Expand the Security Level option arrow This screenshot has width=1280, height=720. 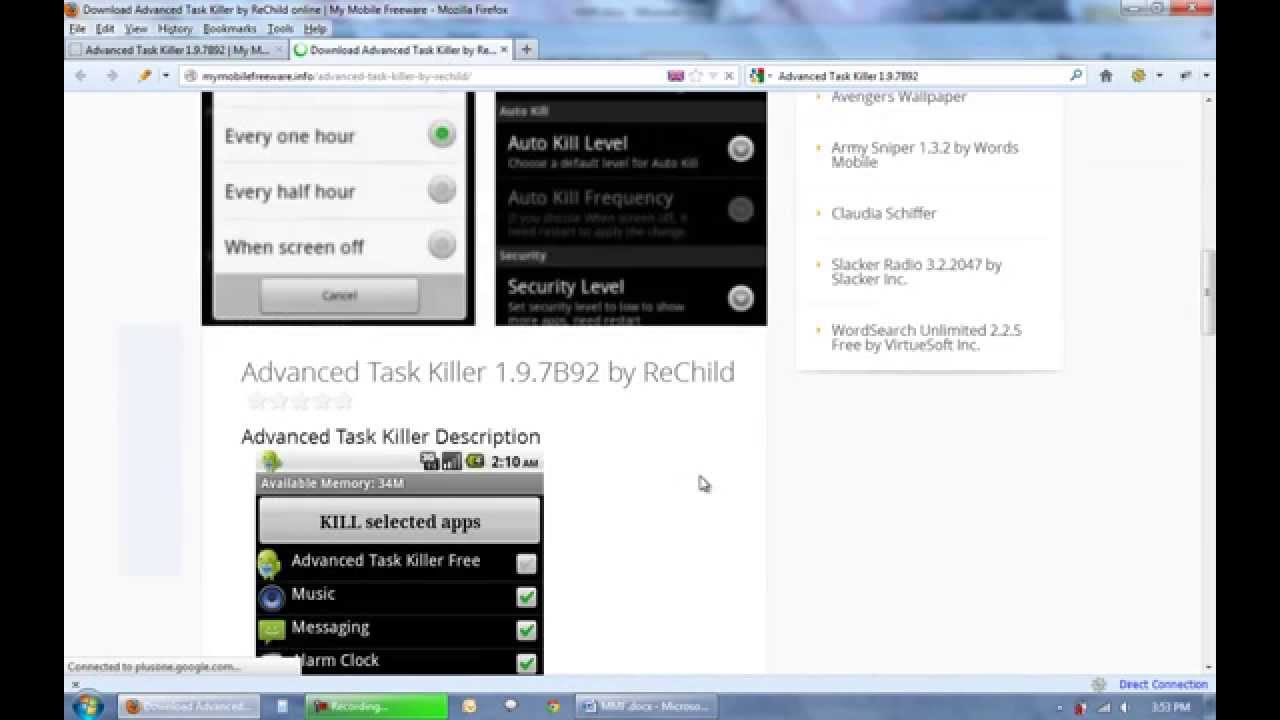coord(740,298)
